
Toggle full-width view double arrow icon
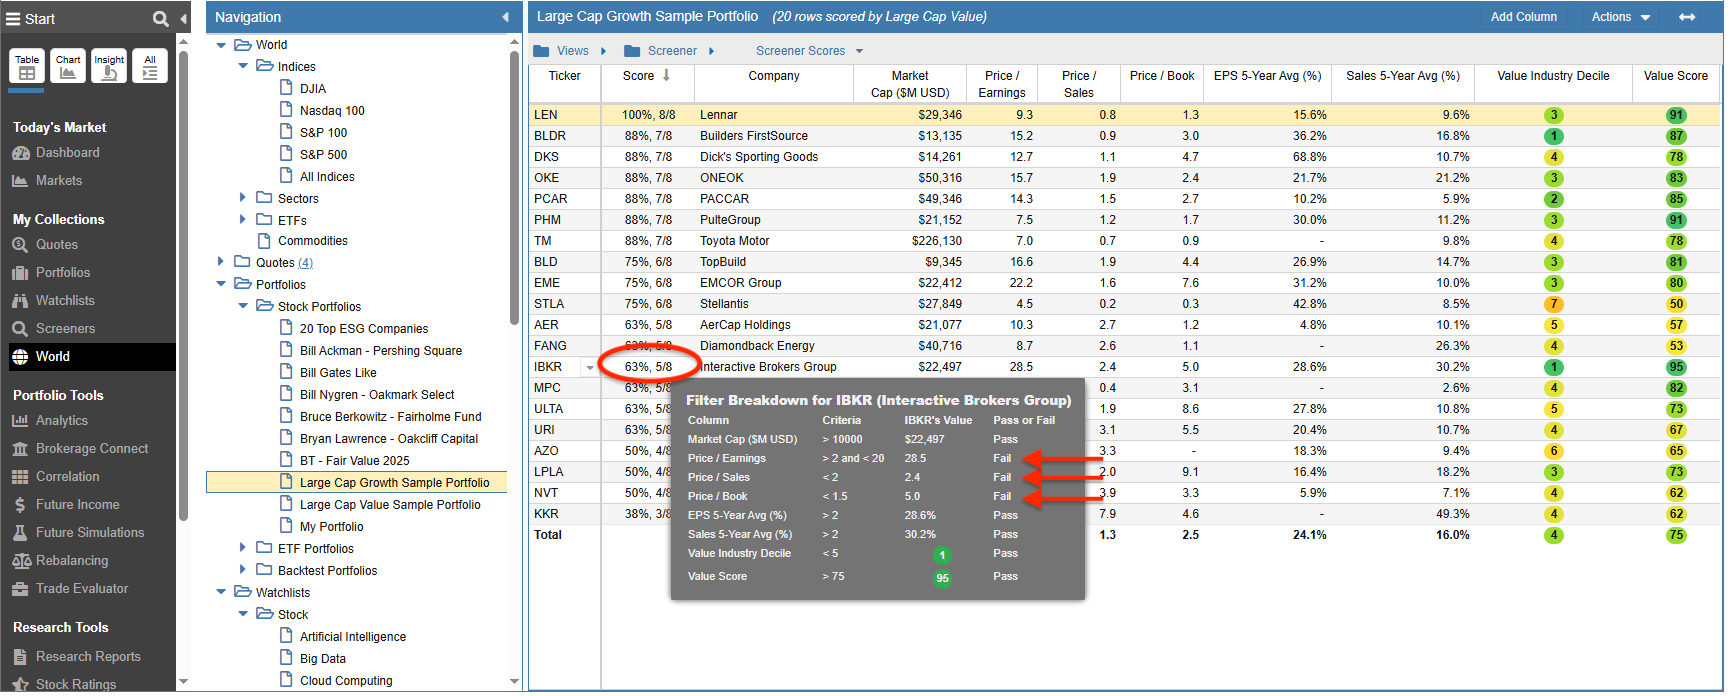pyautogui.click(x=1687, y=17)
